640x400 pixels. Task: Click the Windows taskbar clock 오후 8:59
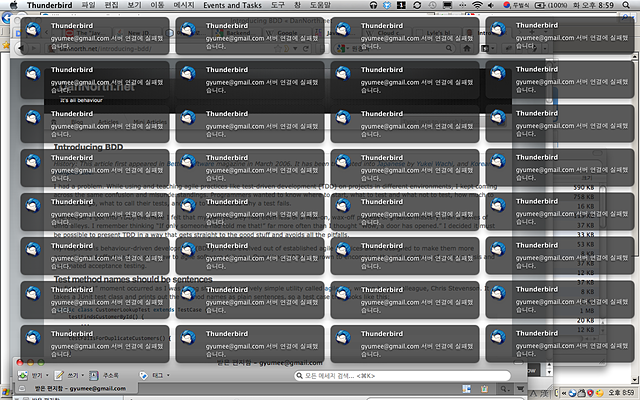621,393
